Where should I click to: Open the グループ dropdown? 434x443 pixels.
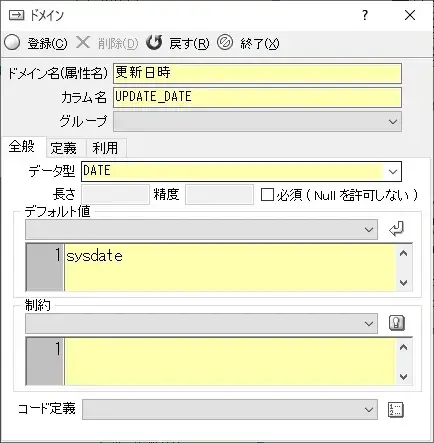click(x=257, y=122)
